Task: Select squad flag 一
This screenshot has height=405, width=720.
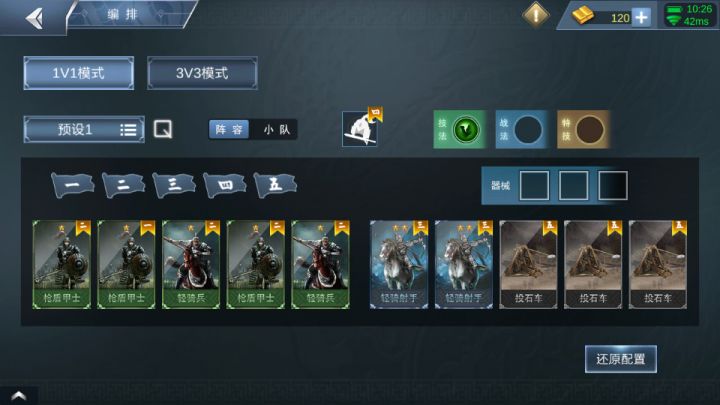Action: 73,185
